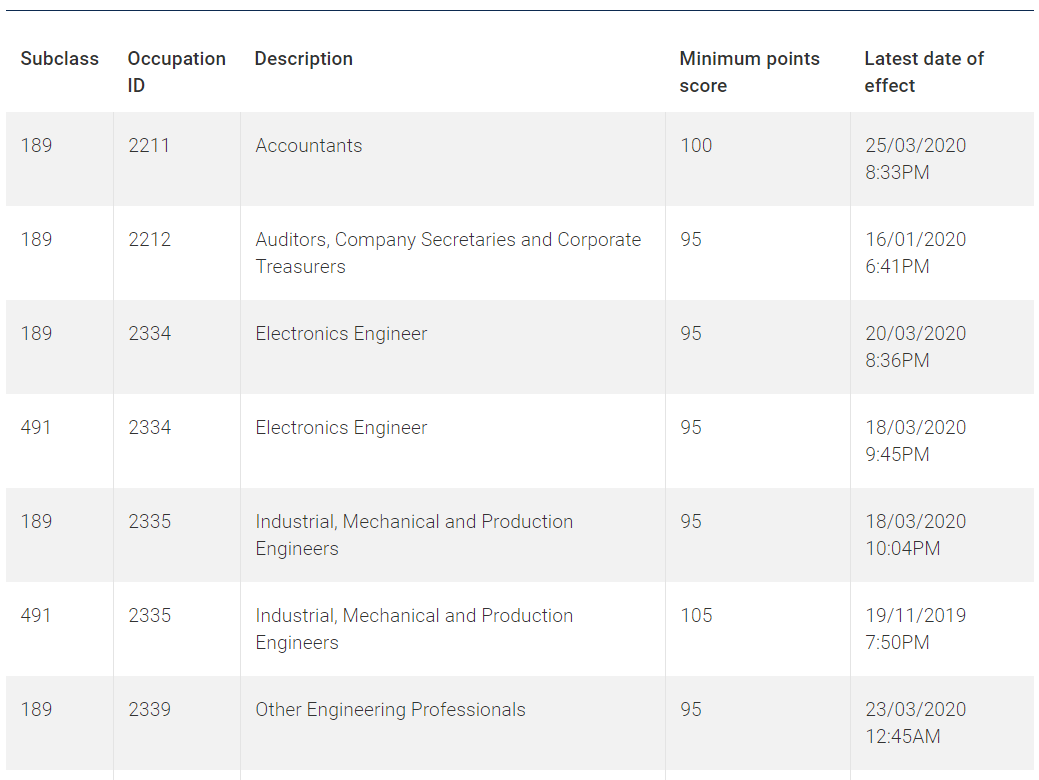Click Auditors, Company Secretaries and Corporate Treasurers
This screenshot has height=780, width=1039.
[x=447, y=253]
